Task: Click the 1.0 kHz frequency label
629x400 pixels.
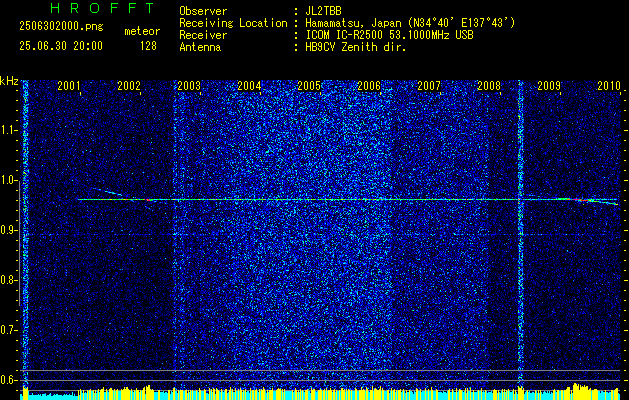Action: pyautogui.click(x=9, y=180)
